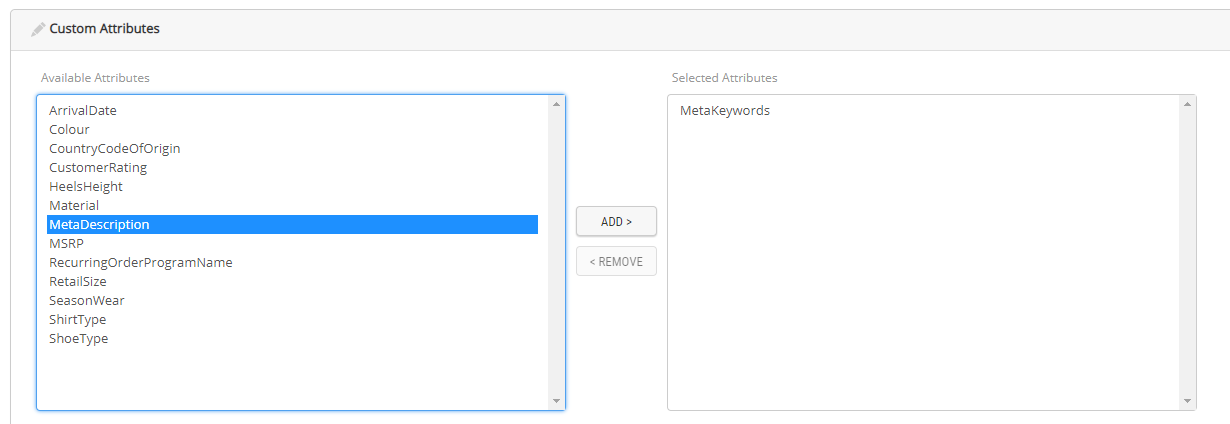
Task: Click the pencil icon beside Custom Attributes
Action: tap(38, 29)
